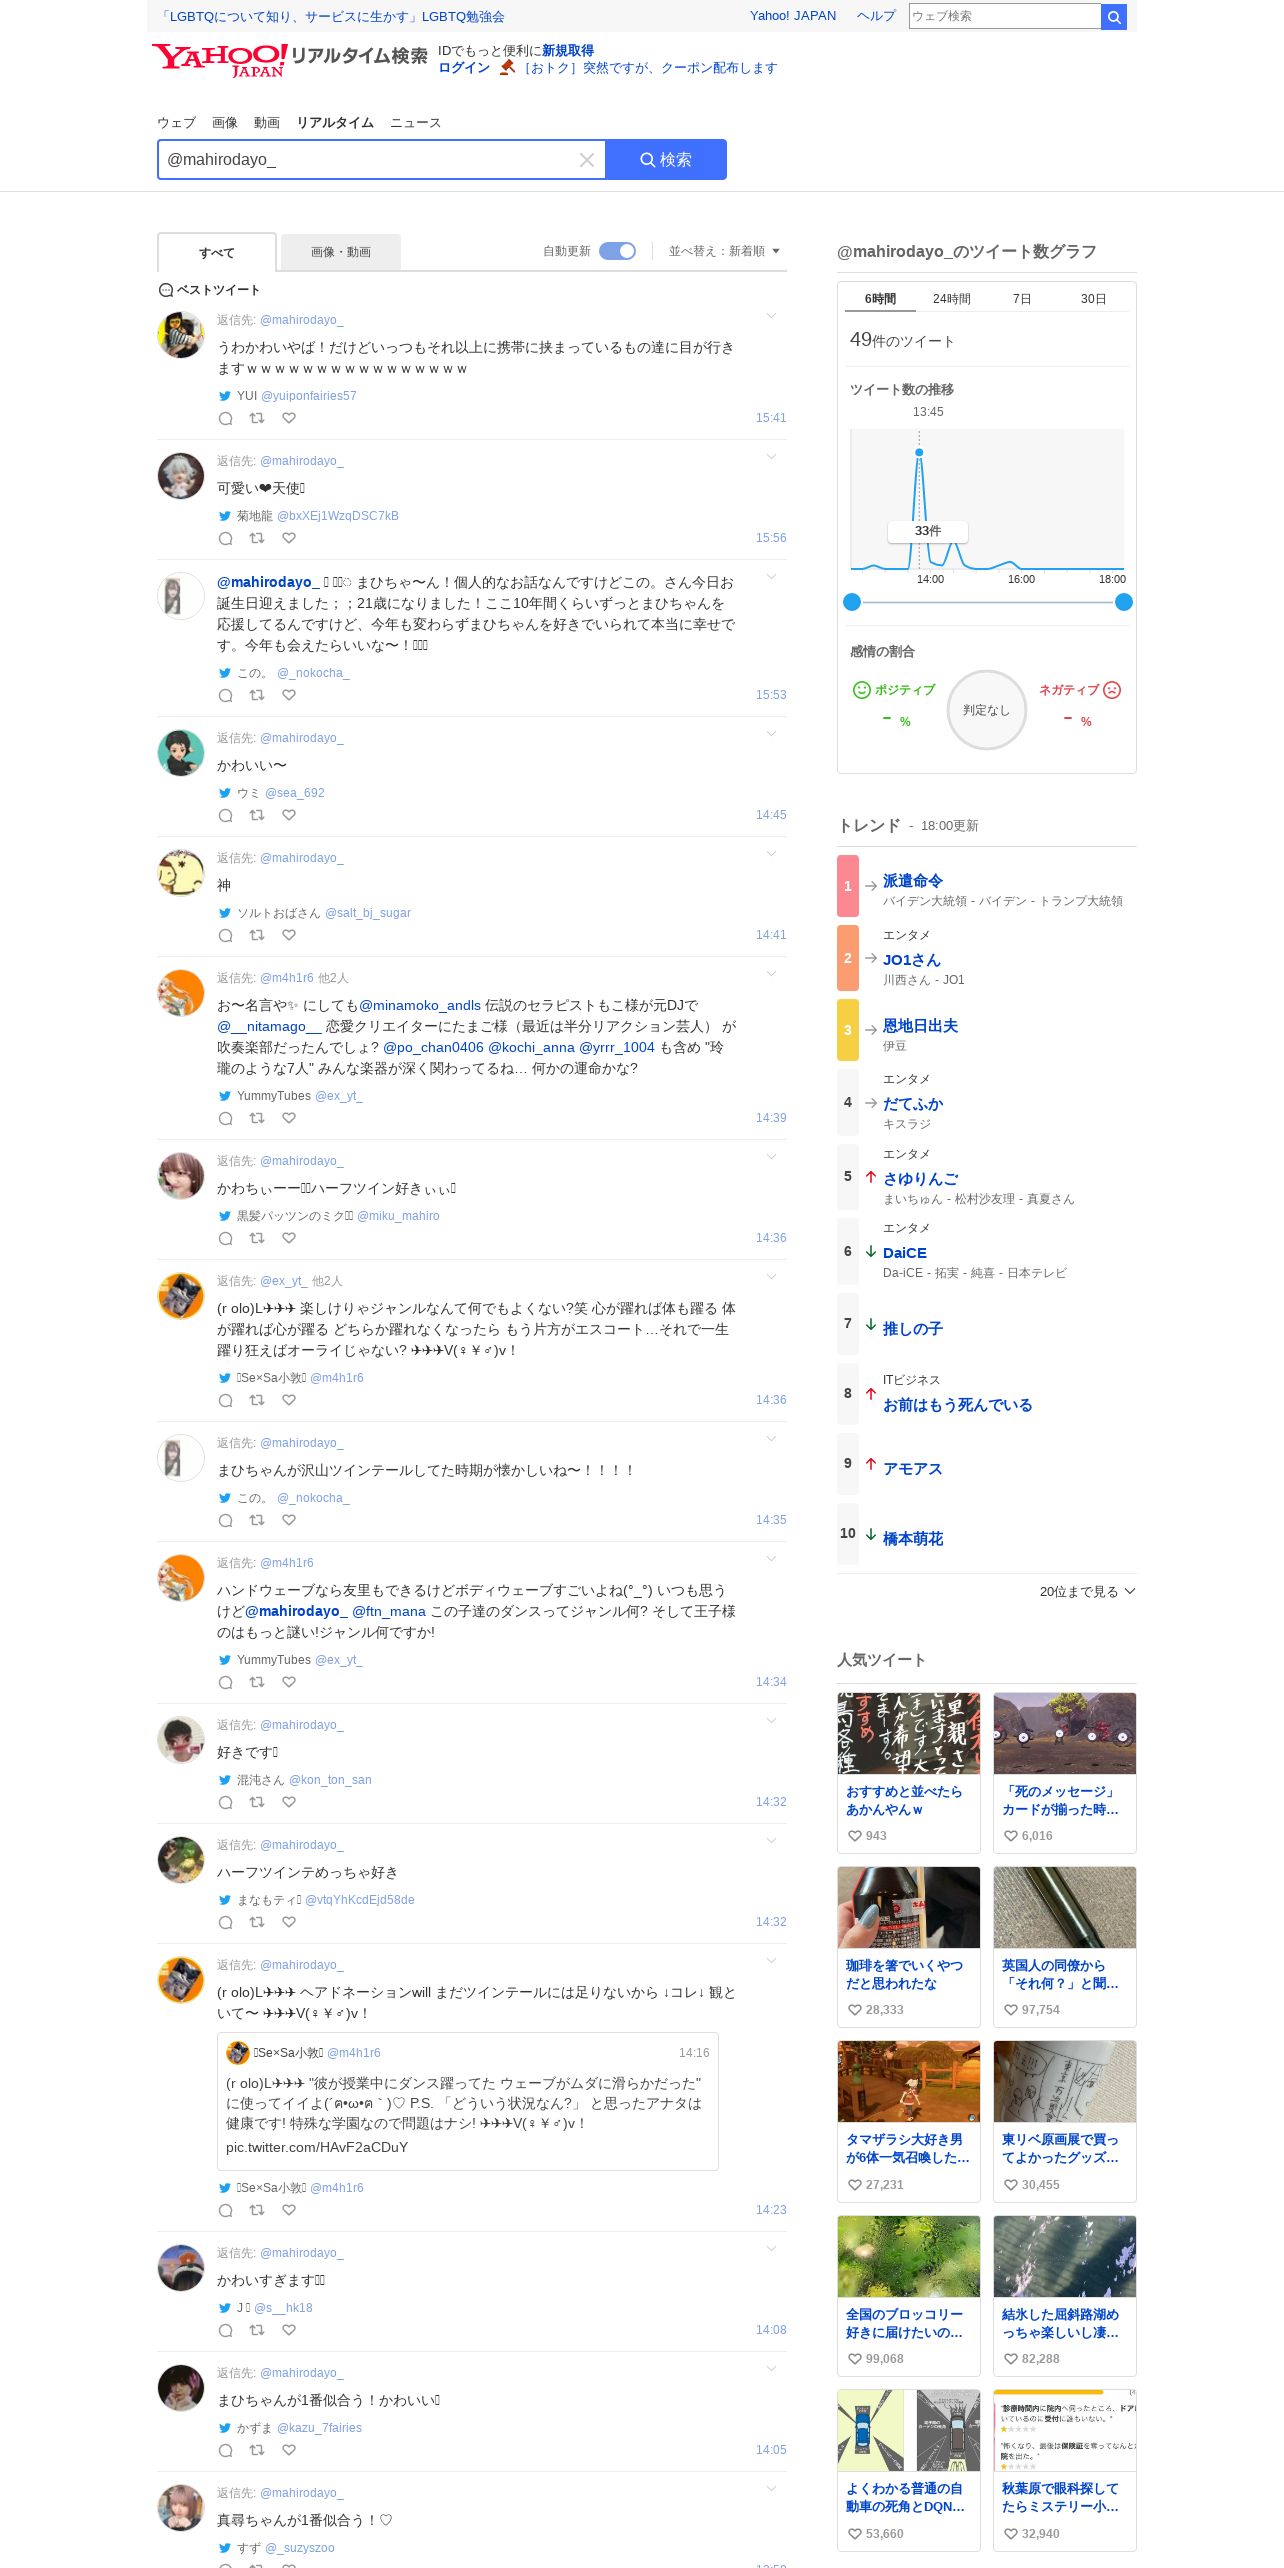Reply to the tweet by 黒髪パッツンのミク @miku_mahiro
The height and width of the screenshot is (2568, 1284).
pos(226,1238)
